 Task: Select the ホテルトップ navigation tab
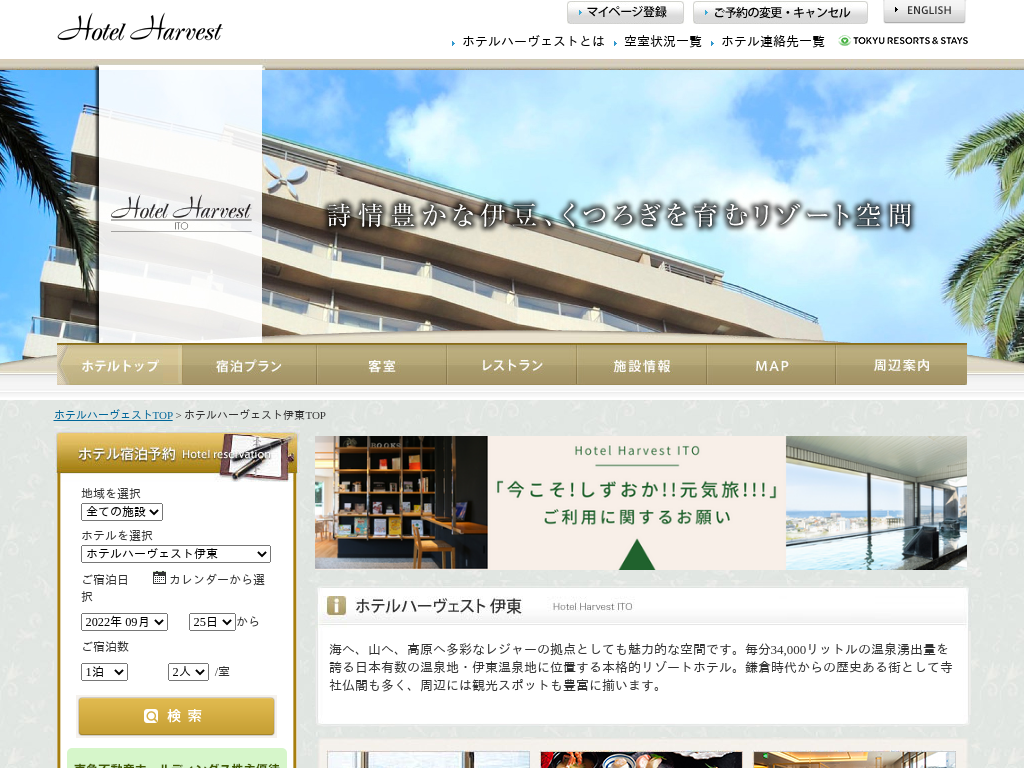120,366
